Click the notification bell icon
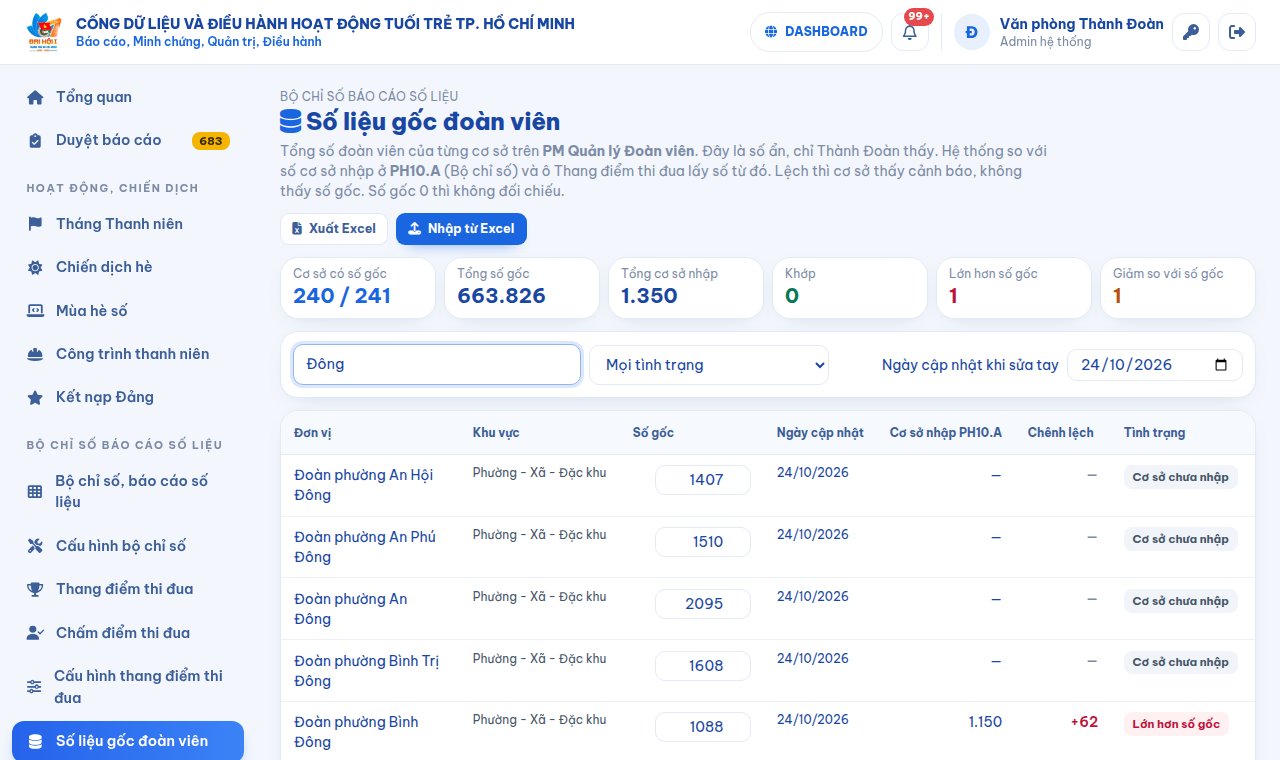 (x=910, y=32)
